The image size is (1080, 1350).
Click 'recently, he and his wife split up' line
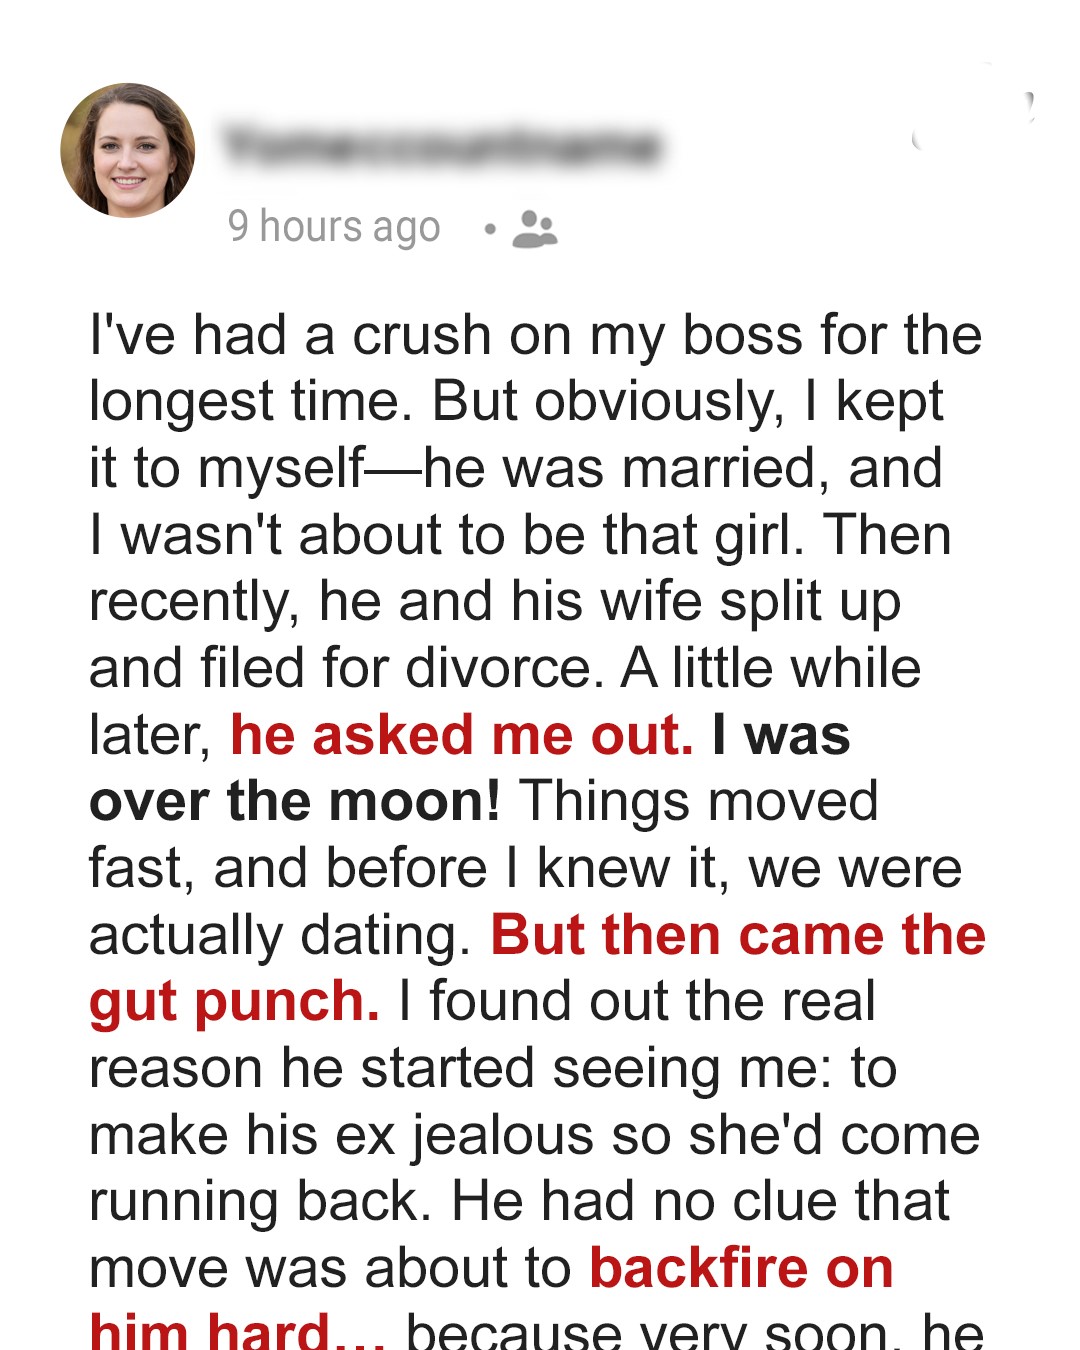(x=495, y=601)
